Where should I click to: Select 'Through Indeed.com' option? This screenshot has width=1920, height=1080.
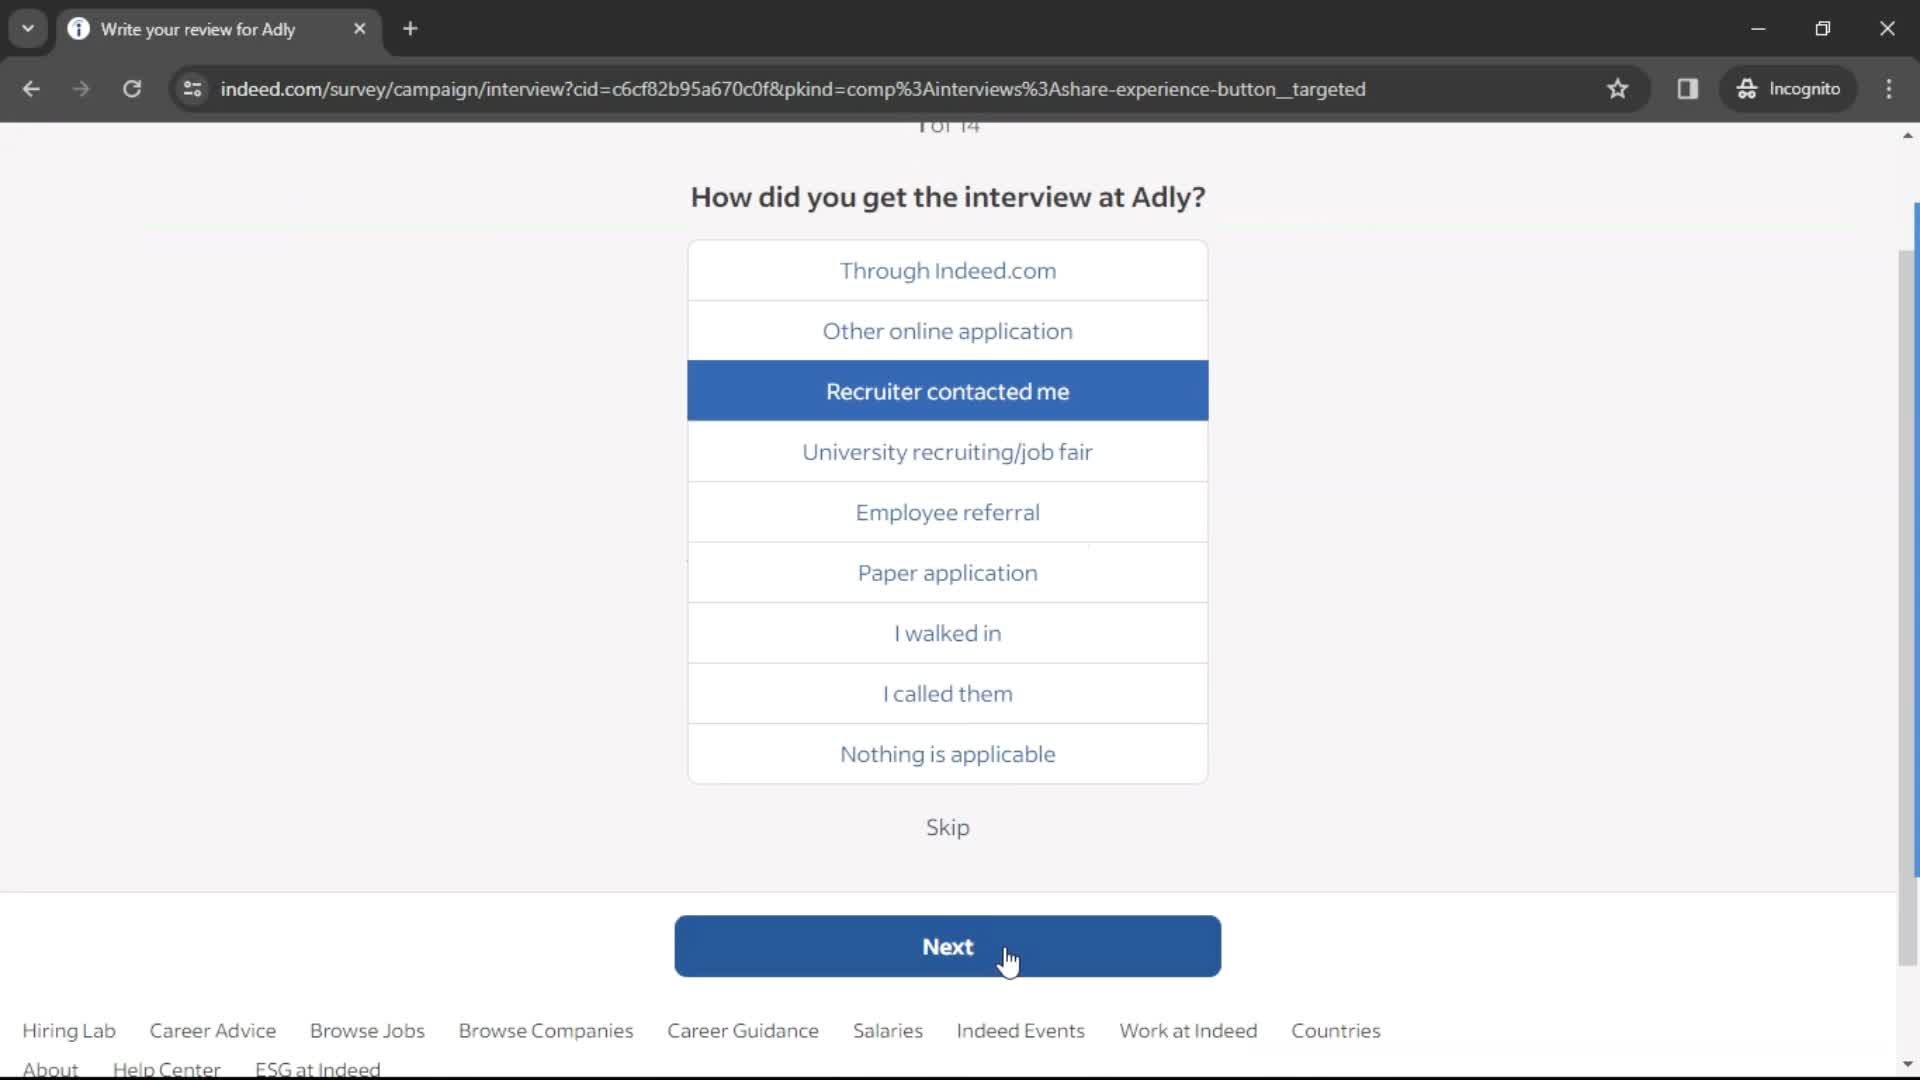coord(948,270)
